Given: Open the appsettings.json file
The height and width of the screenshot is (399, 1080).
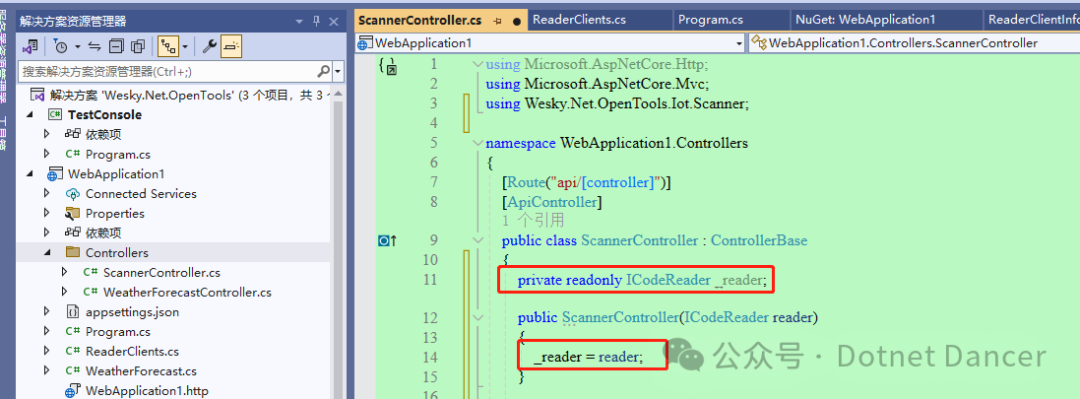Looking at the screenshot, I should 132,312.
